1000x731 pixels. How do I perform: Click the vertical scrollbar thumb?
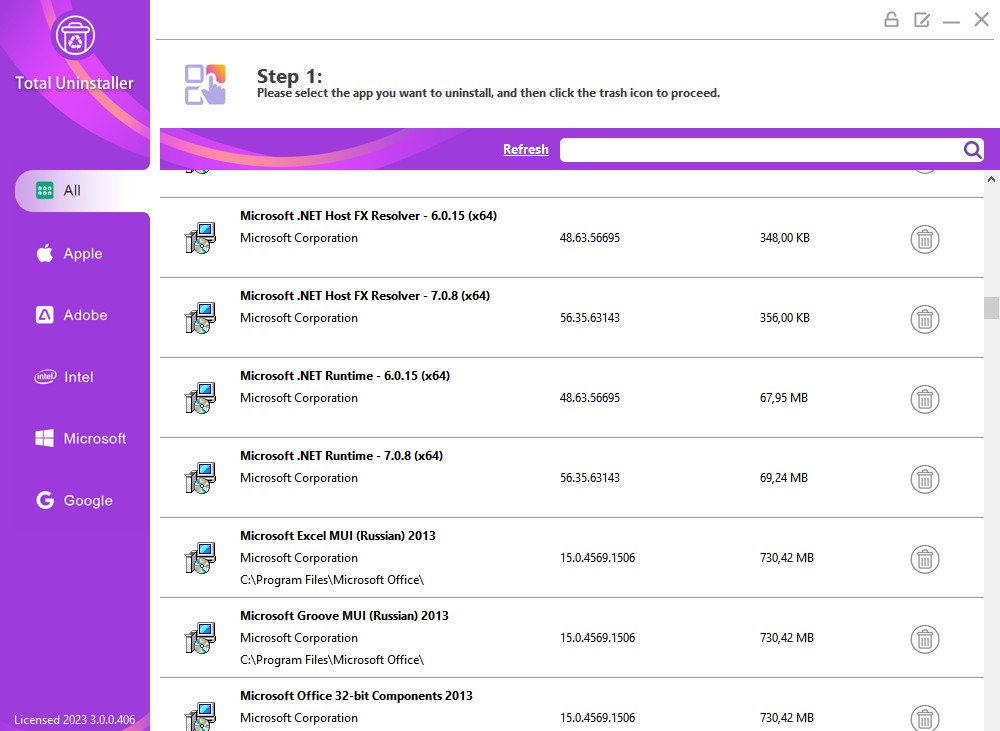coord(991,308)
